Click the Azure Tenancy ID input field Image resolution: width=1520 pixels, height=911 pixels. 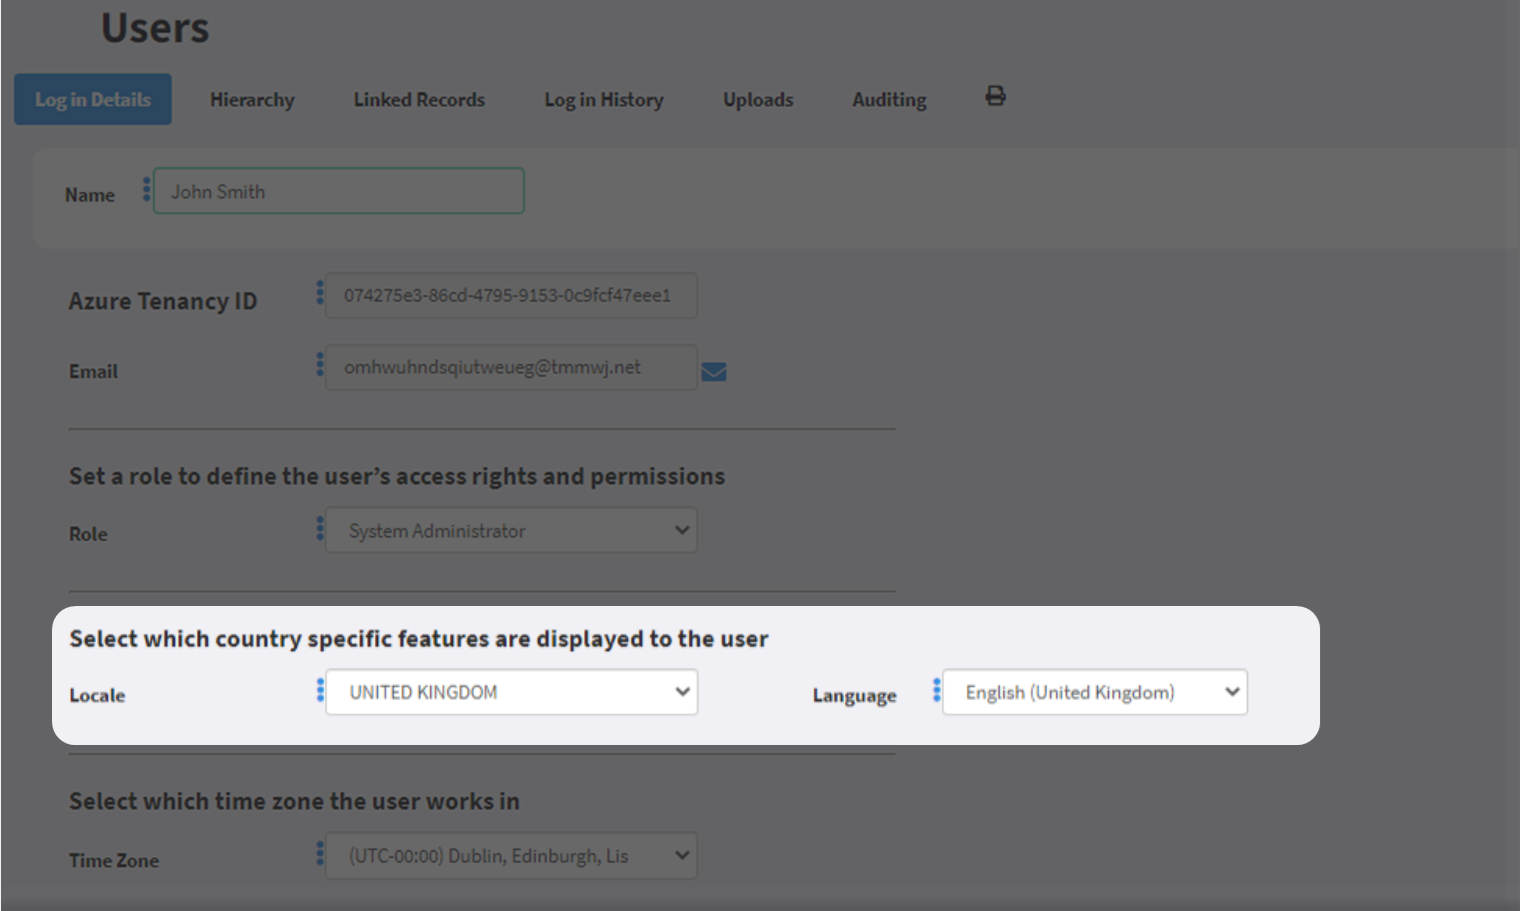(x=511, y=295)
